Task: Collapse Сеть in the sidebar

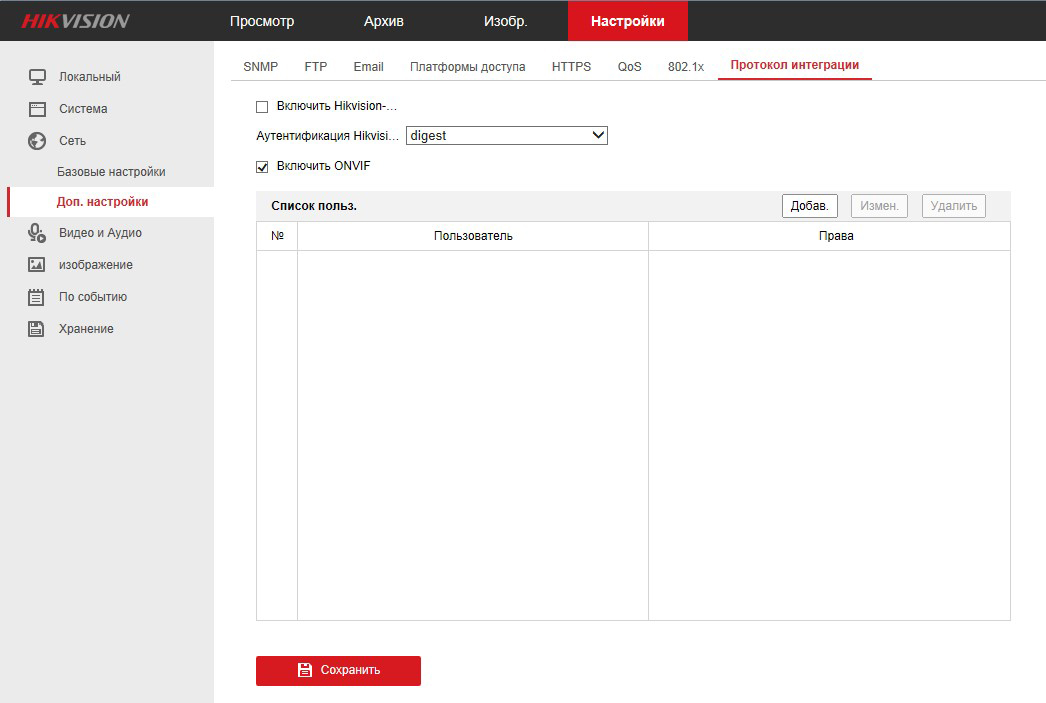Action: point(72,141)
